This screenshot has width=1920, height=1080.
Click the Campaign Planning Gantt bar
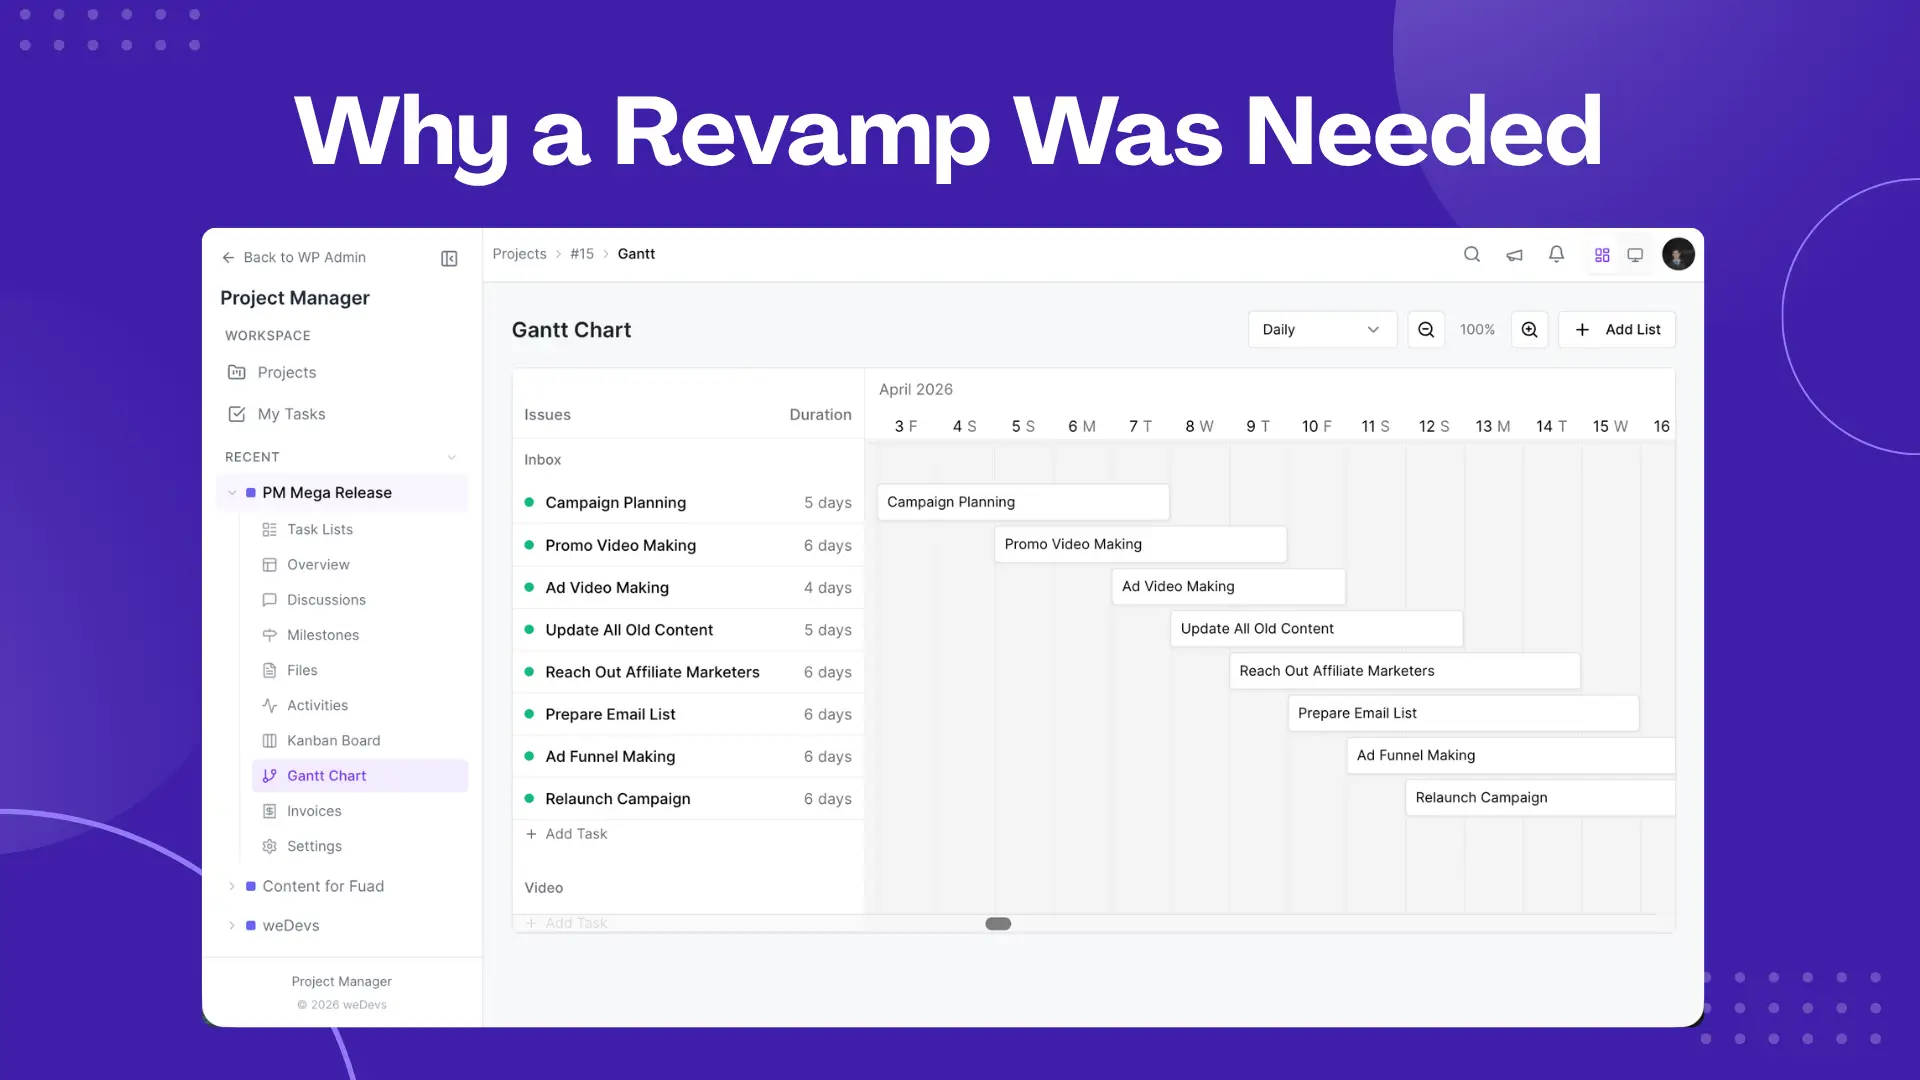[1023, 502]
